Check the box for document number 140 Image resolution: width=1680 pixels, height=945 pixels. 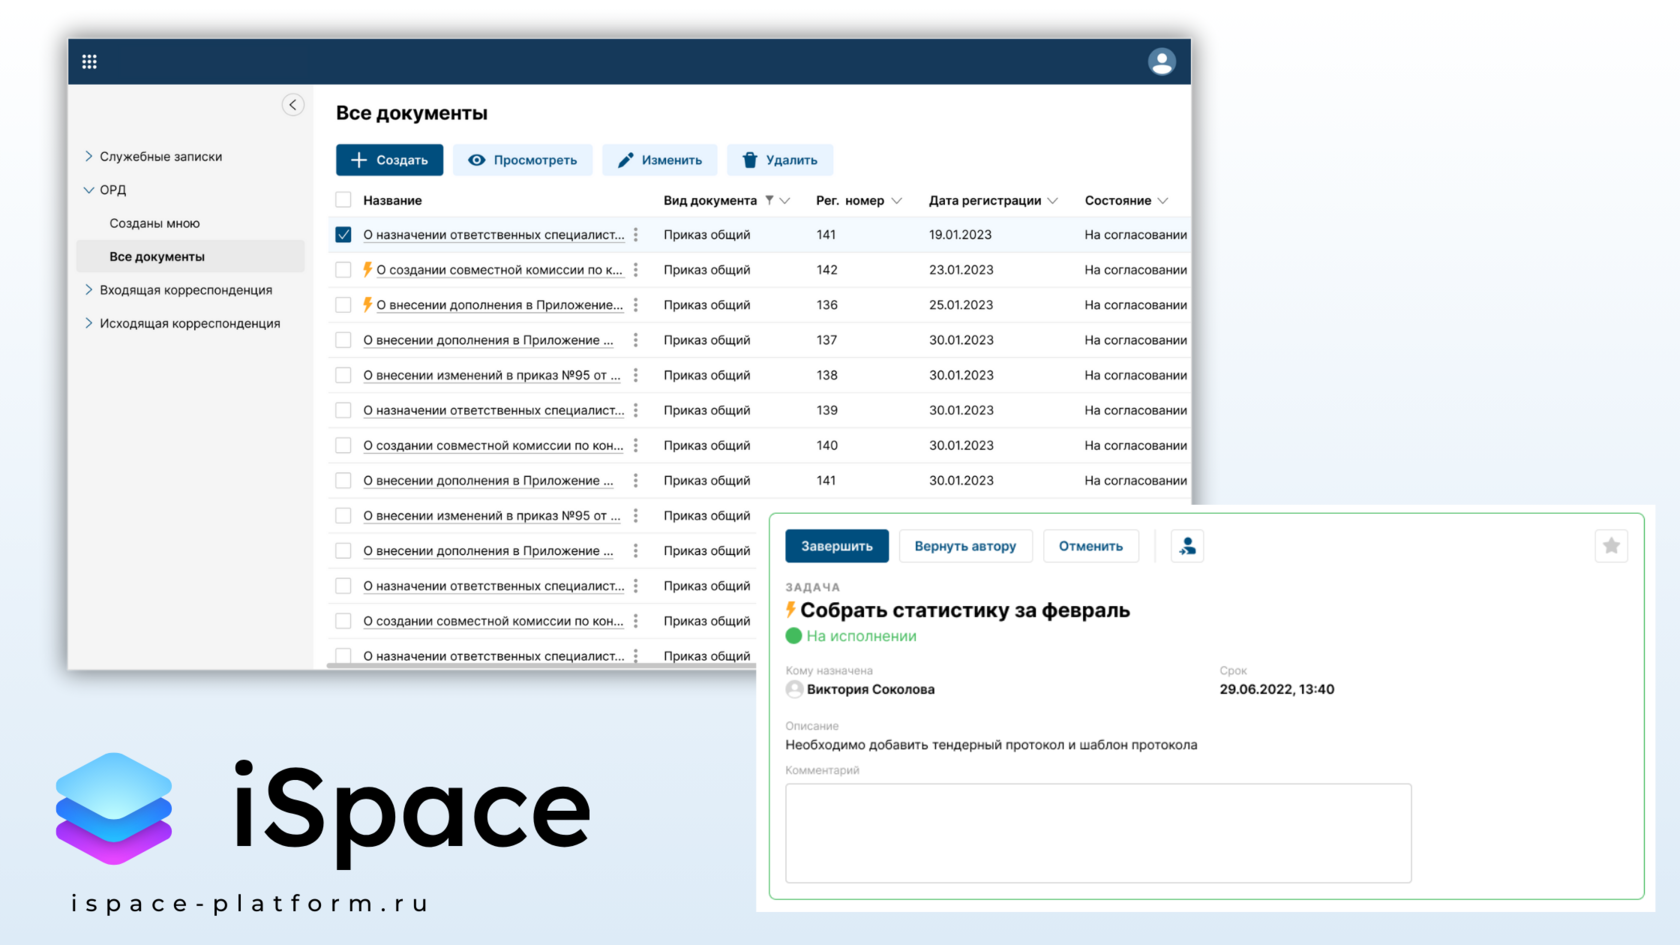pyautogui.click(x=343, y=445)
